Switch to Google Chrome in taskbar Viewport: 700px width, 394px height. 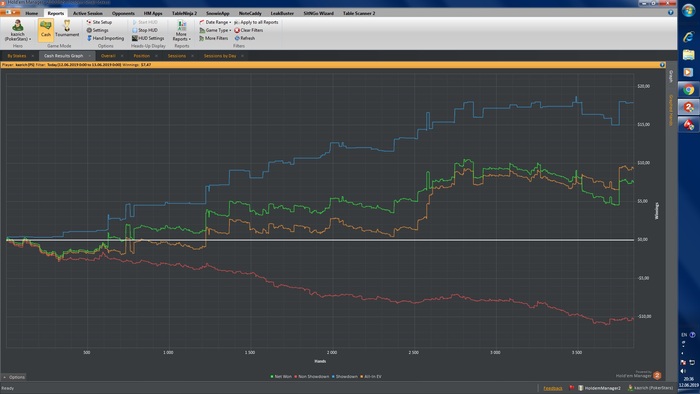(688, 90)
